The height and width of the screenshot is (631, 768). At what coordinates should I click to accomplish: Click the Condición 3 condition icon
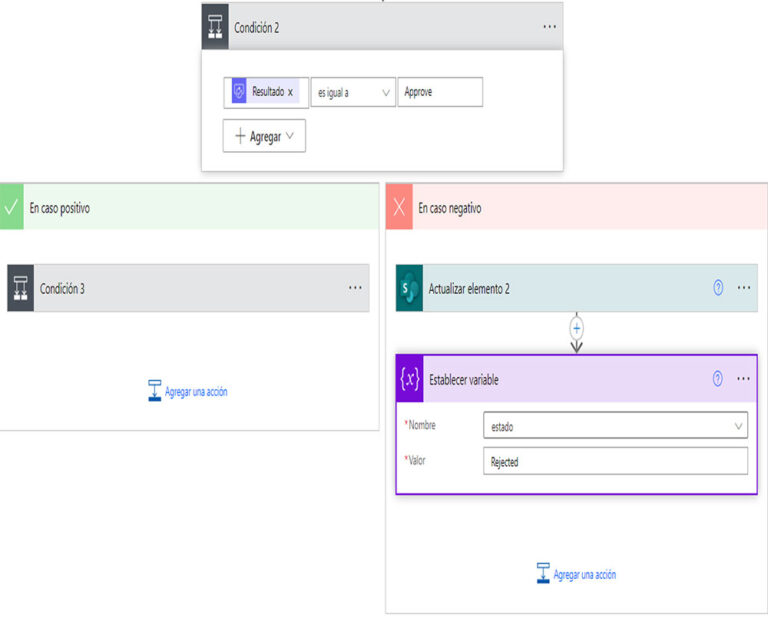21,288
